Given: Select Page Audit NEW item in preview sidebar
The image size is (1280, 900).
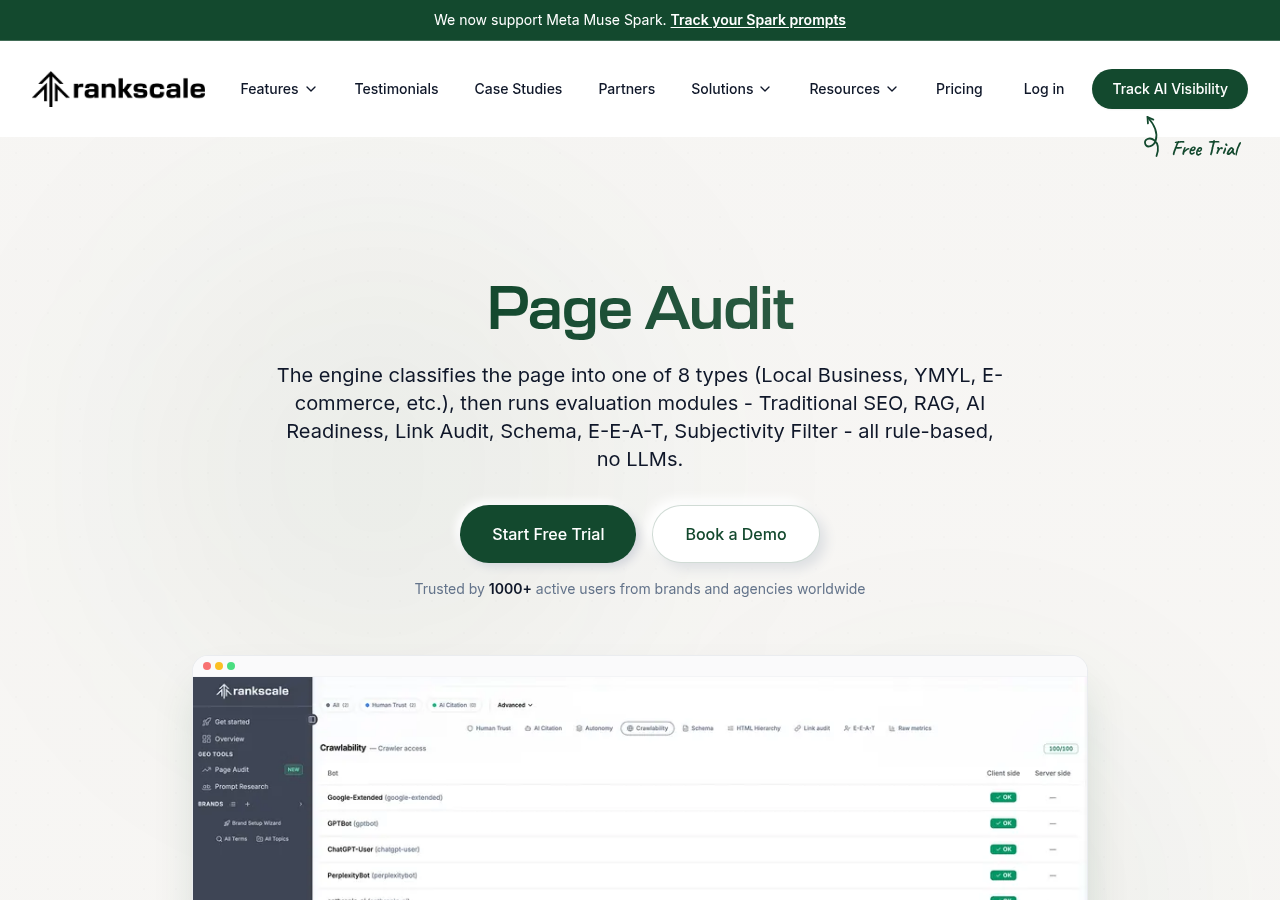Looking at the screenshot, I should click(252, 769).
